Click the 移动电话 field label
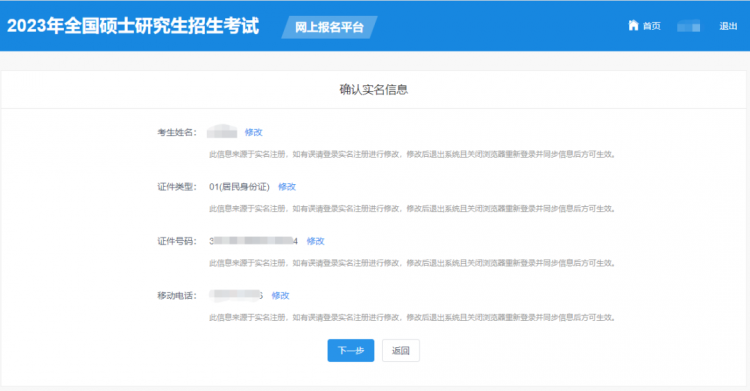This screenshot has width=750, height=391. point(177,296)
